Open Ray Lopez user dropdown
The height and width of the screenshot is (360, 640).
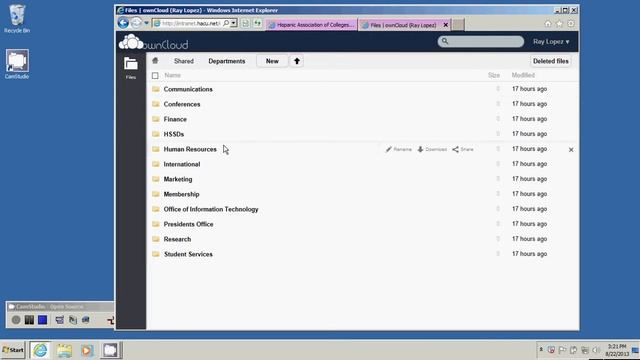pyautogui.click(x=551, y=42)
